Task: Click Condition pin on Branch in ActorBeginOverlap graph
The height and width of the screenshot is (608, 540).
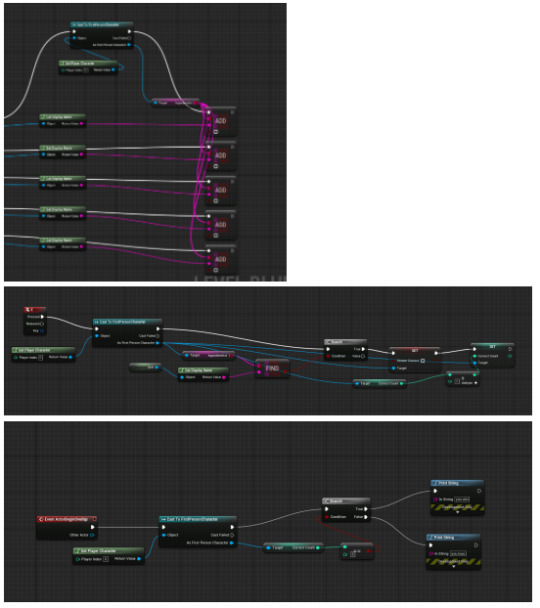Action: point(327,517)
